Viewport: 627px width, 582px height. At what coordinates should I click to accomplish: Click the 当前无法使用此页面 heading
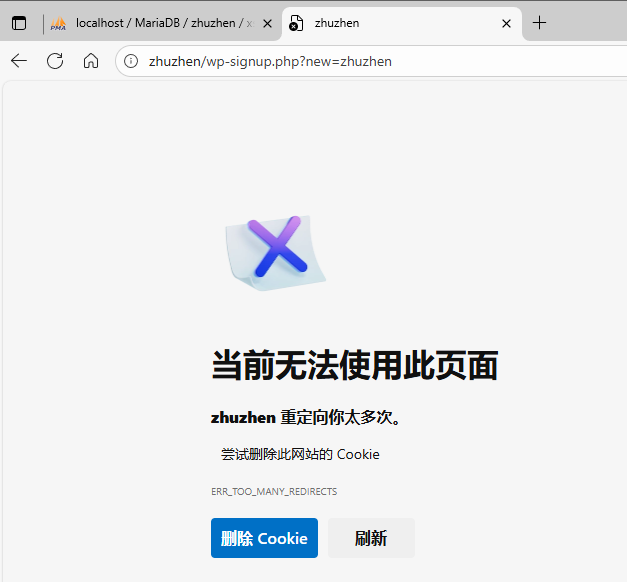(354, 366)
